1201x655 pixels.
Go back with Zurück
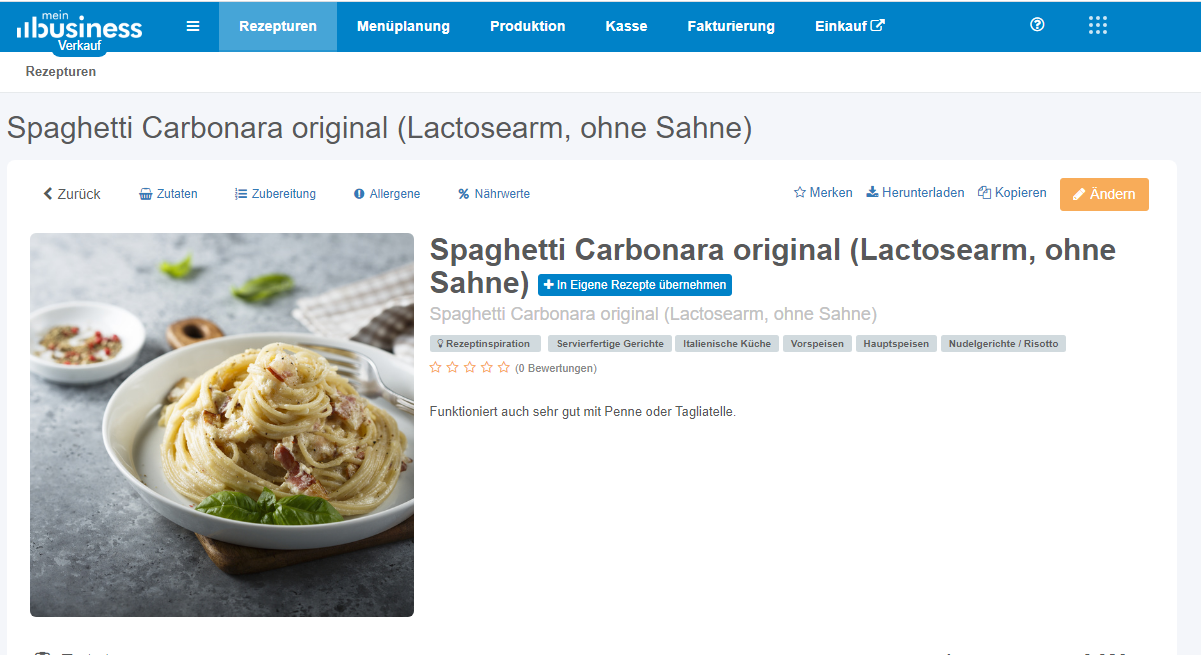(x=72, y=194)
